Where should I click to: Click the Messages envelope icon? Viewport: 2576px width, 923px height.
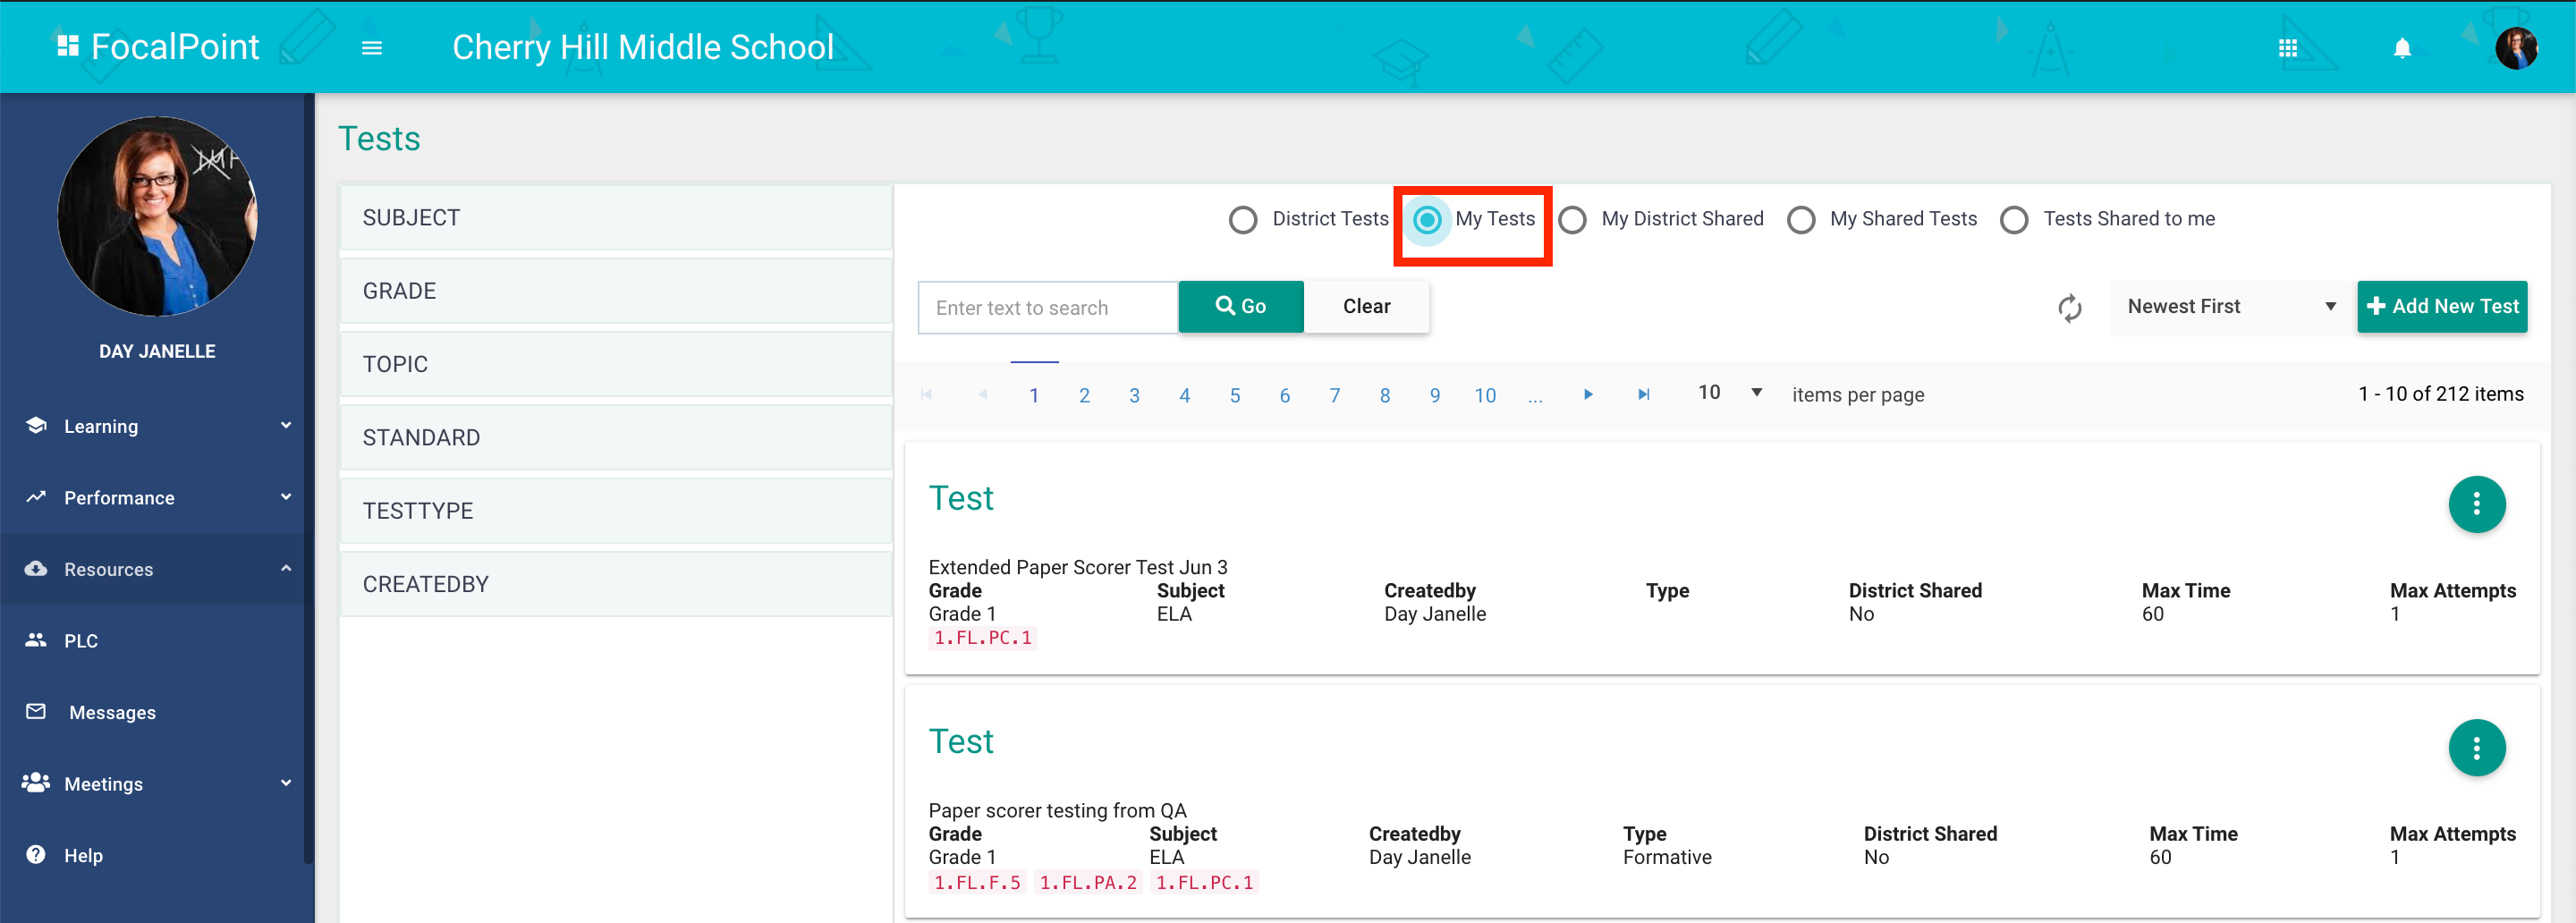pyautogui.click(x=36, y=712)
